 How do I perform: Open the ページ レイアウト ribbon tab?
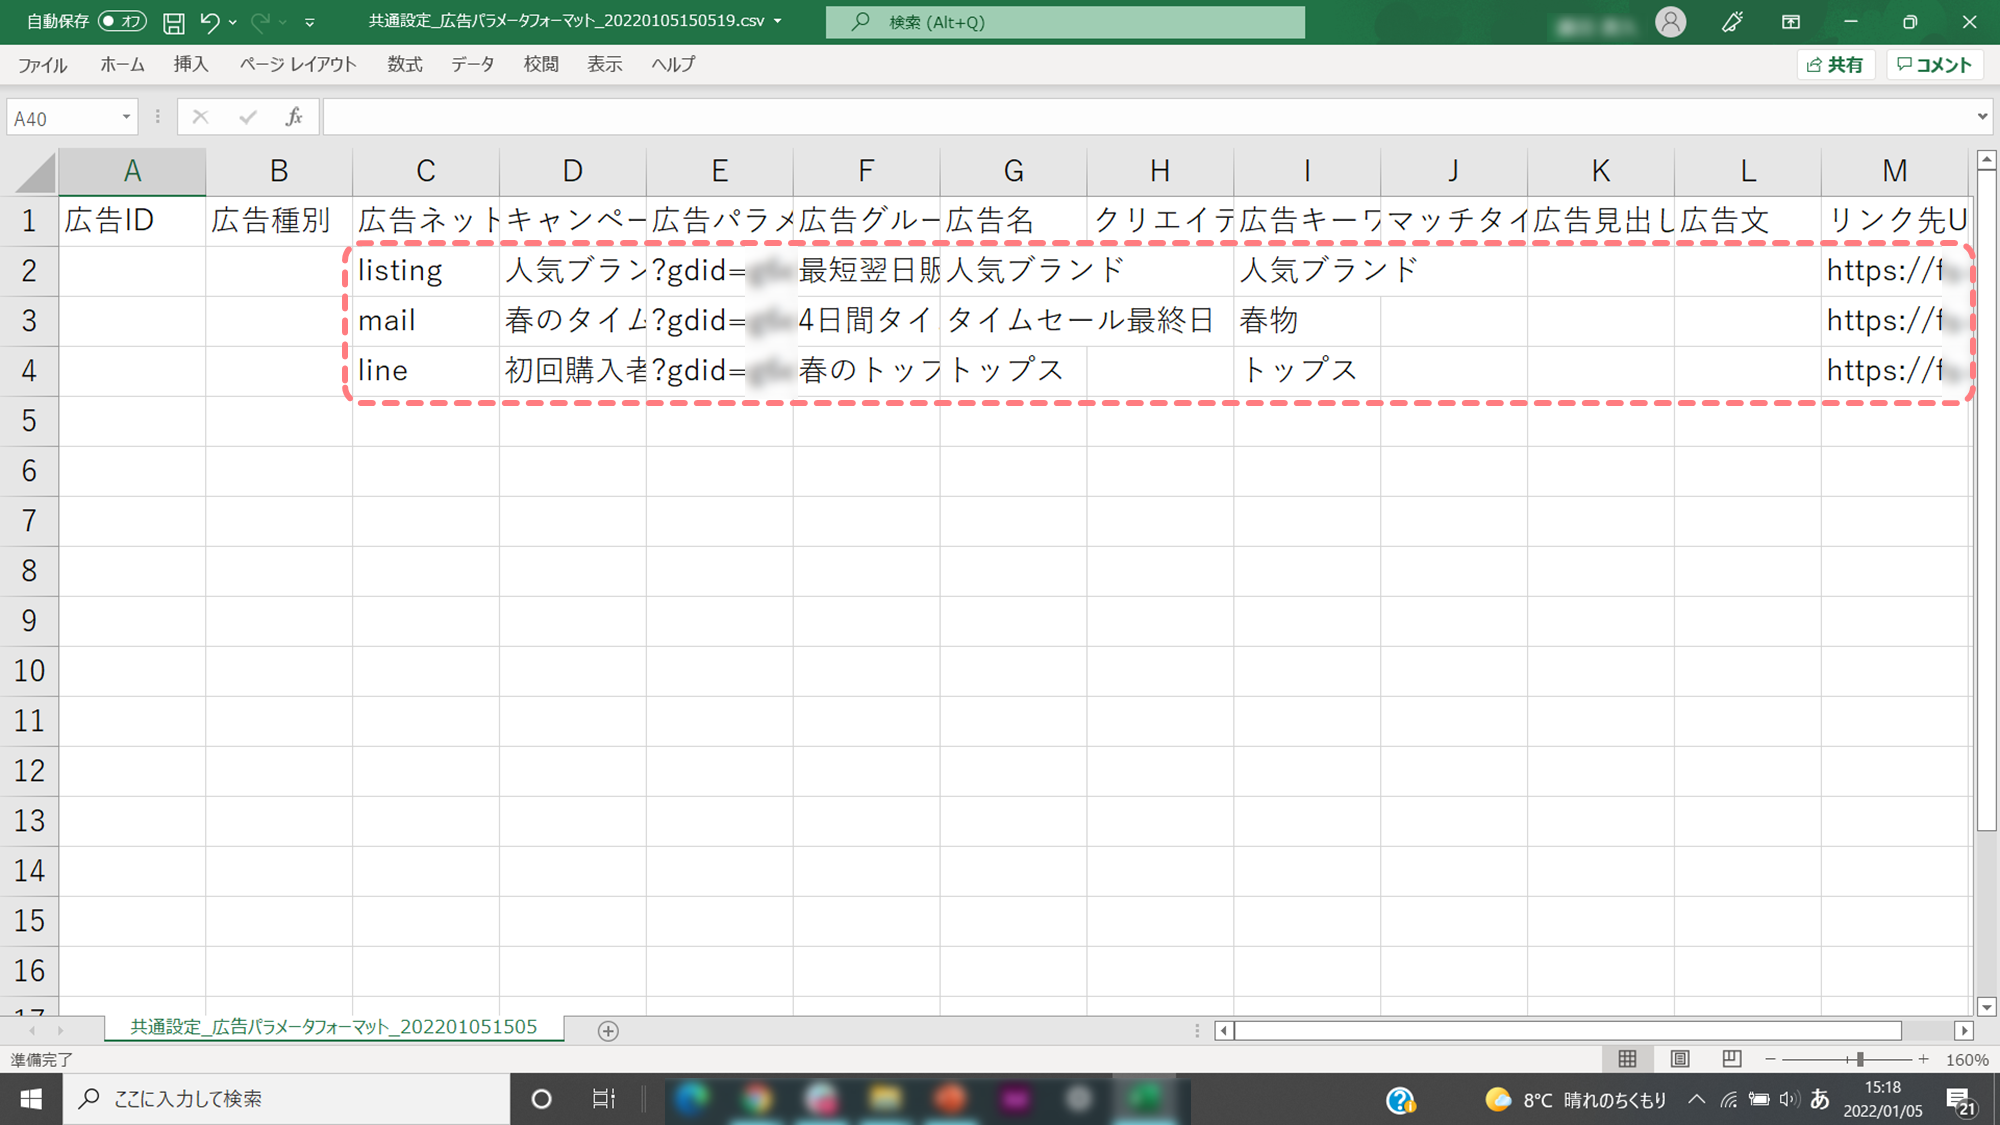(x=298, y=65)
